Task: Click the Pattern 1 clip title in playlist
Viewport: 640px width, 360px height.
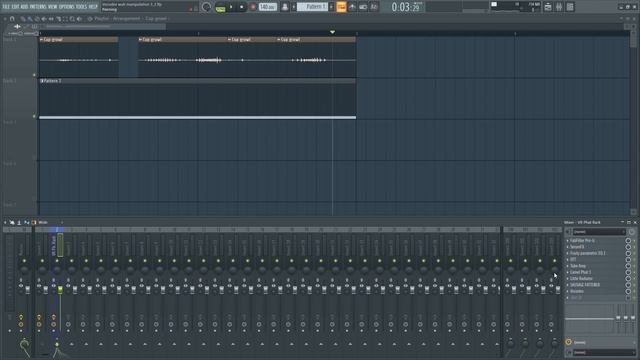Action: [51, 81]
